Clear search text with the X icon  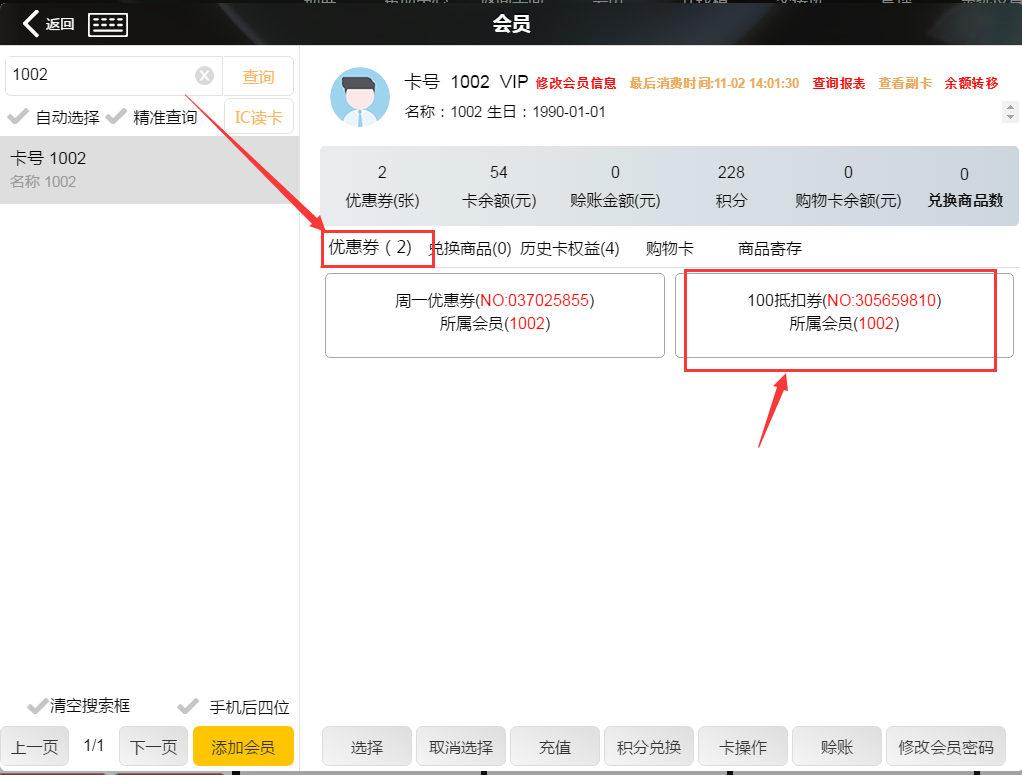click(x=204, y=76)
